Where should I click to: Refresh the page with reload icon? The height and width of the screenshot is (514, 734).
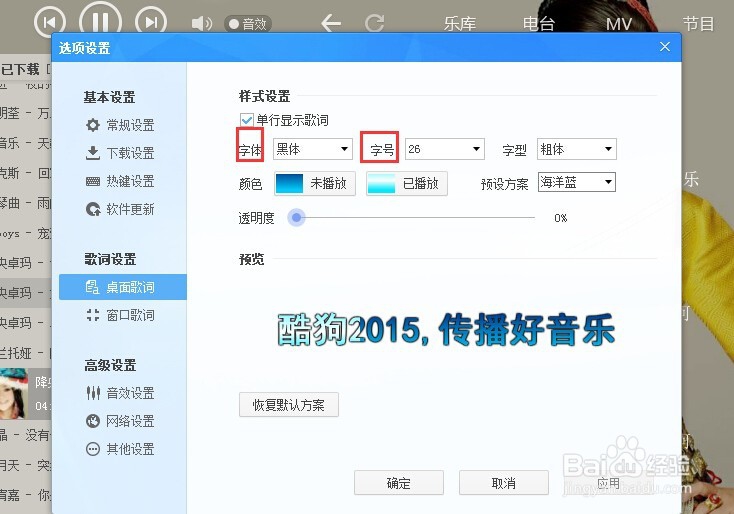pyautogui.click(x=374, y=23)
